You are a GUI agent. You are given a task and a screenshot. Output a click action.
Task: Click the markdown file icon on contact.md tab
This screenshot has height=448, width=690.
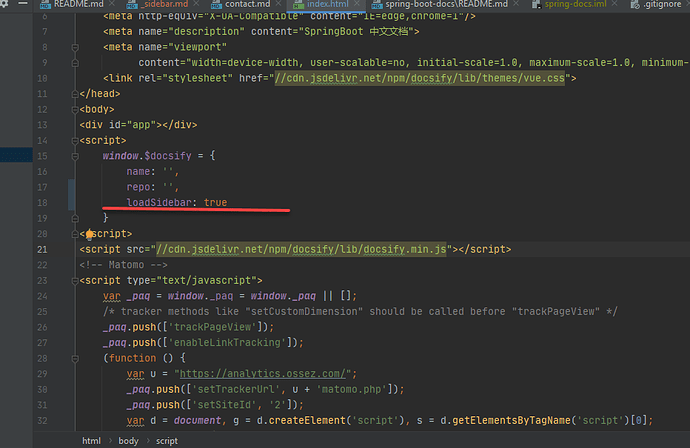coord(216,4)
